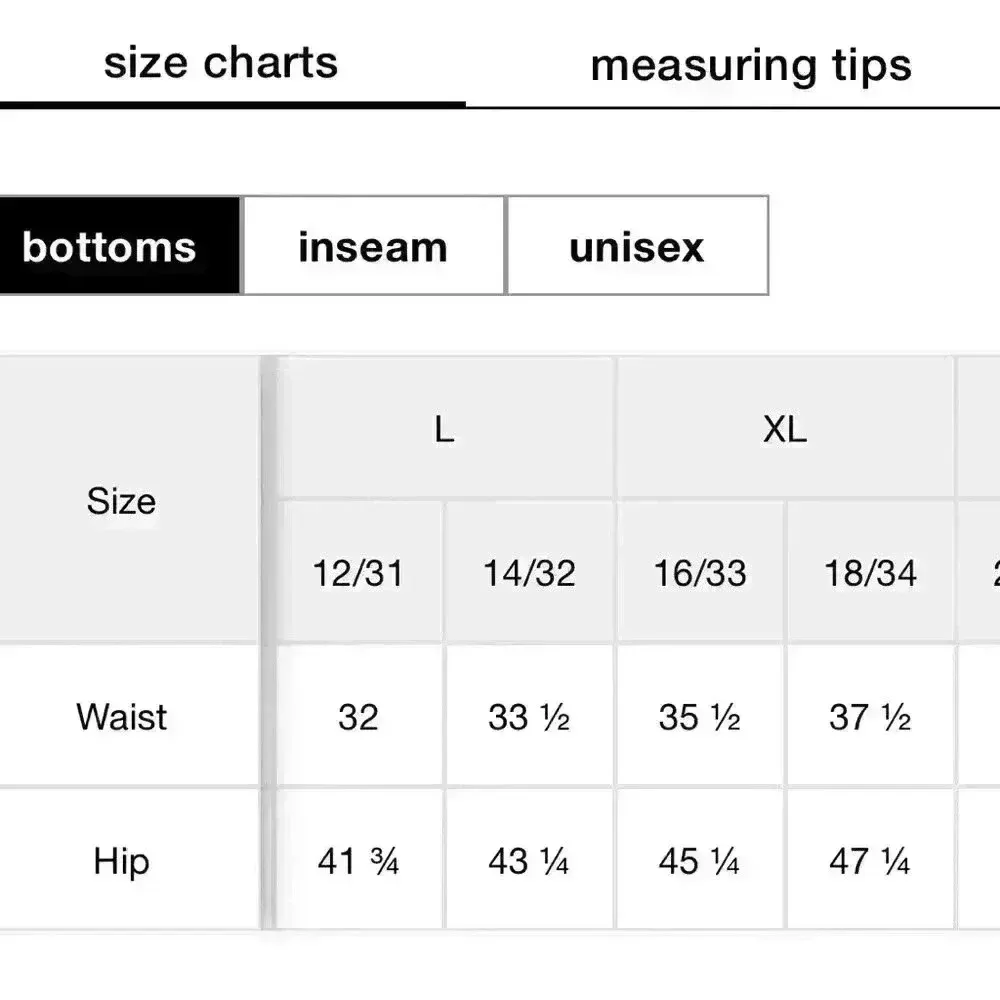
Task: Select the unisex category button
Action: click(637, 246)
